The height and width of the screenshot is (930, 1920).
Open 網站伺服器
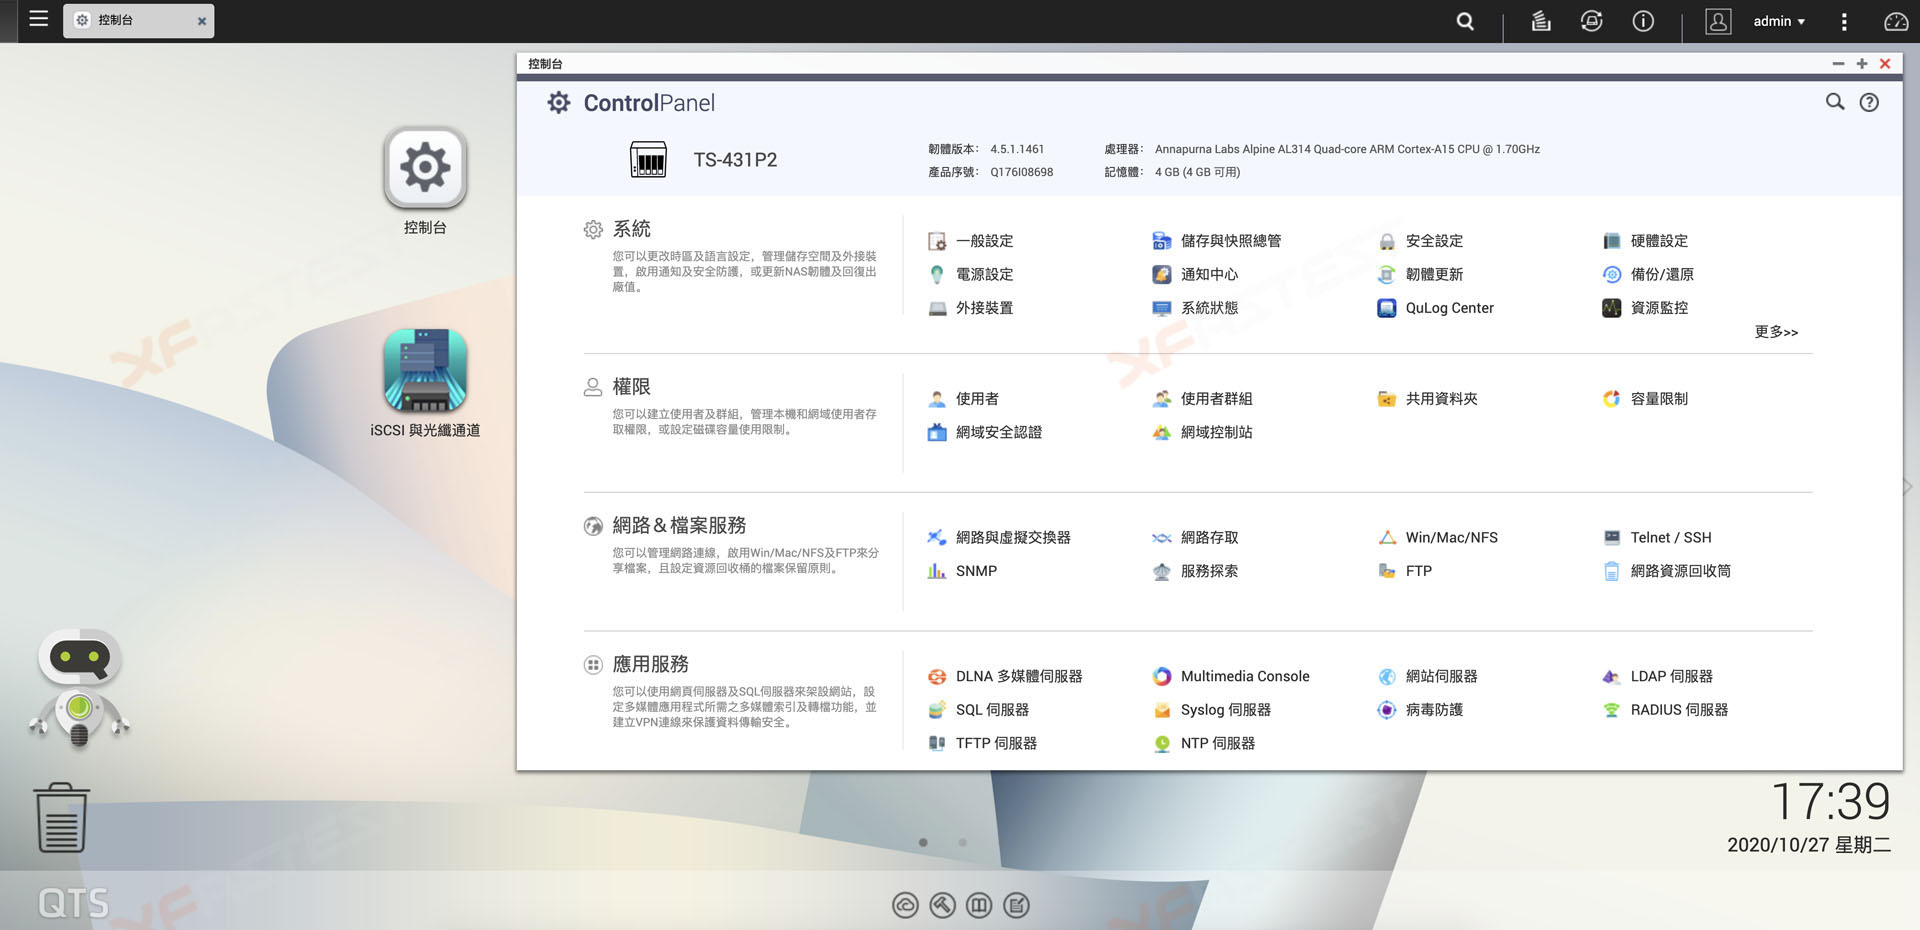(1427, 677)
